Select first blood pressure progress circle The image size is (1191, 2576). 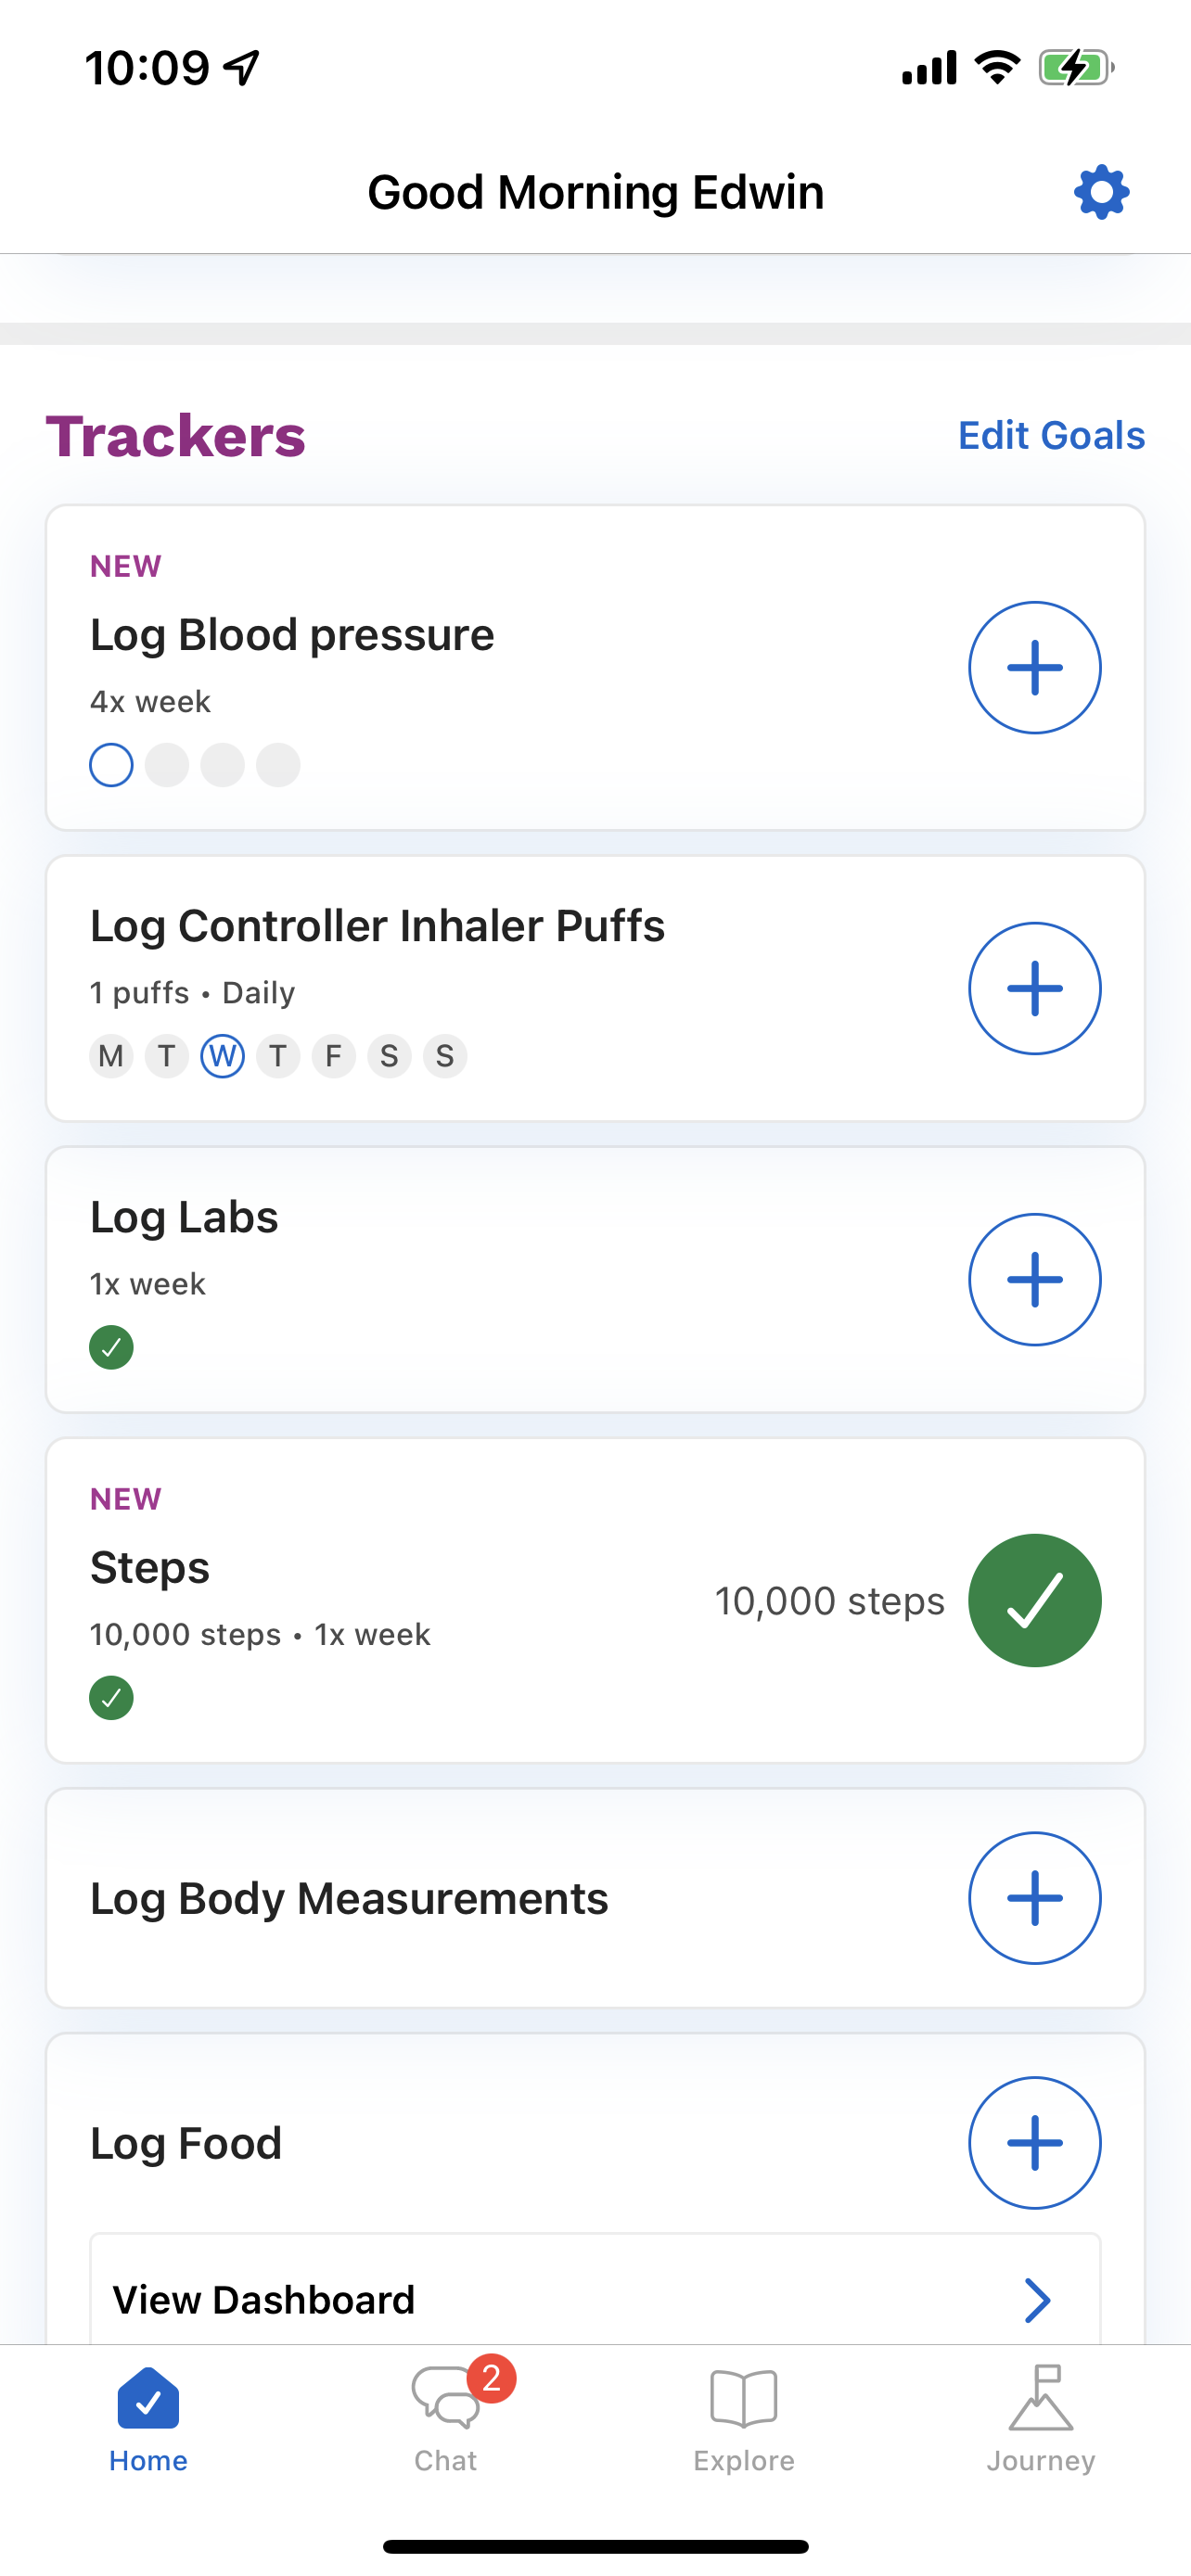[x=111, y=765]
